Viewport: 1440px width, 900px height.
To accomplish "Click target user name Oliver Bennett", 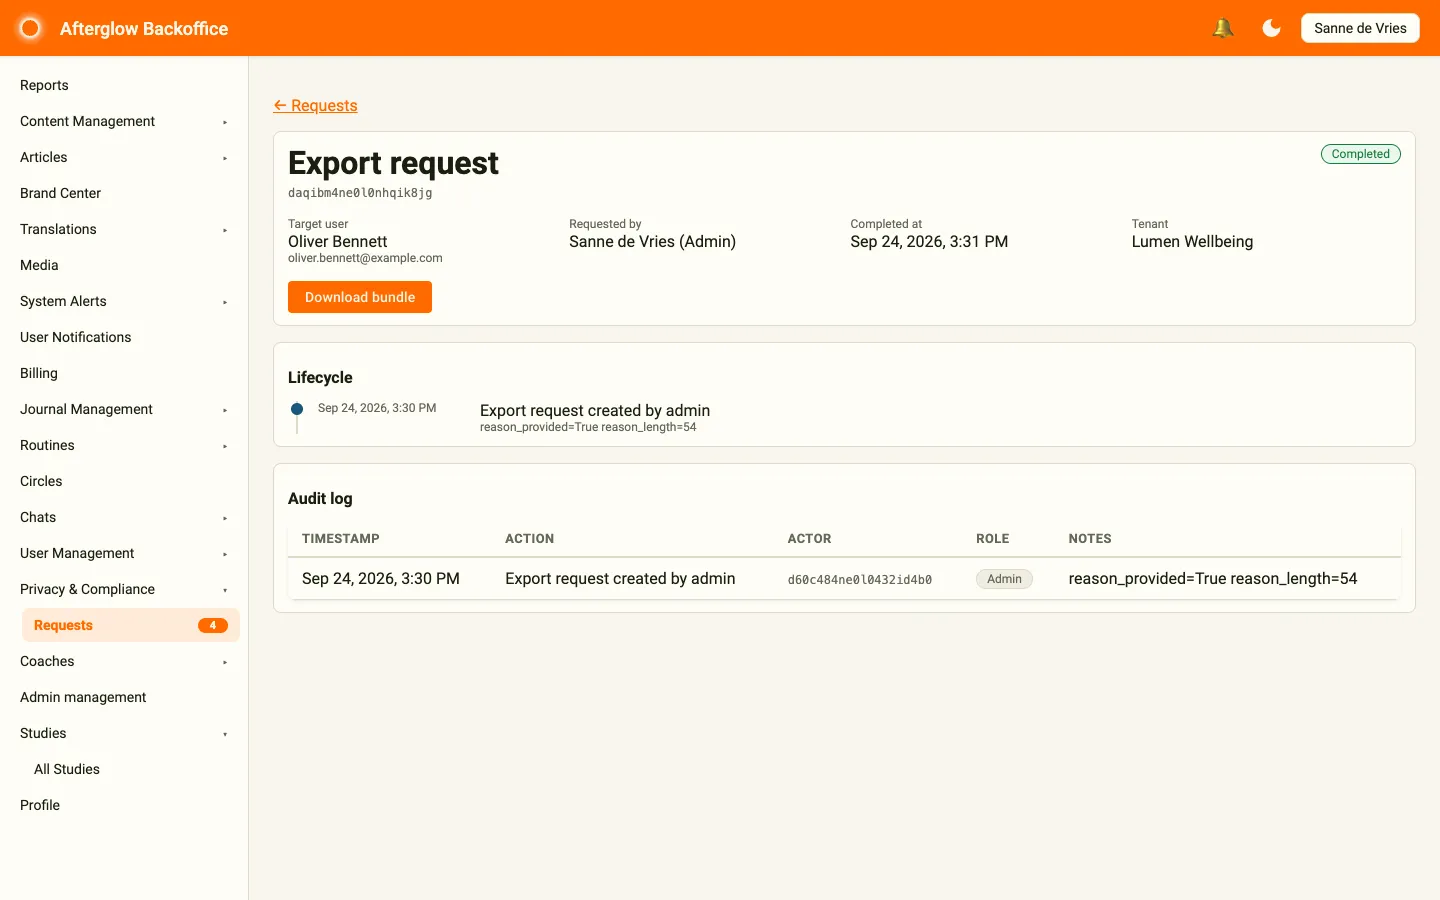I will tap(338, 241).
